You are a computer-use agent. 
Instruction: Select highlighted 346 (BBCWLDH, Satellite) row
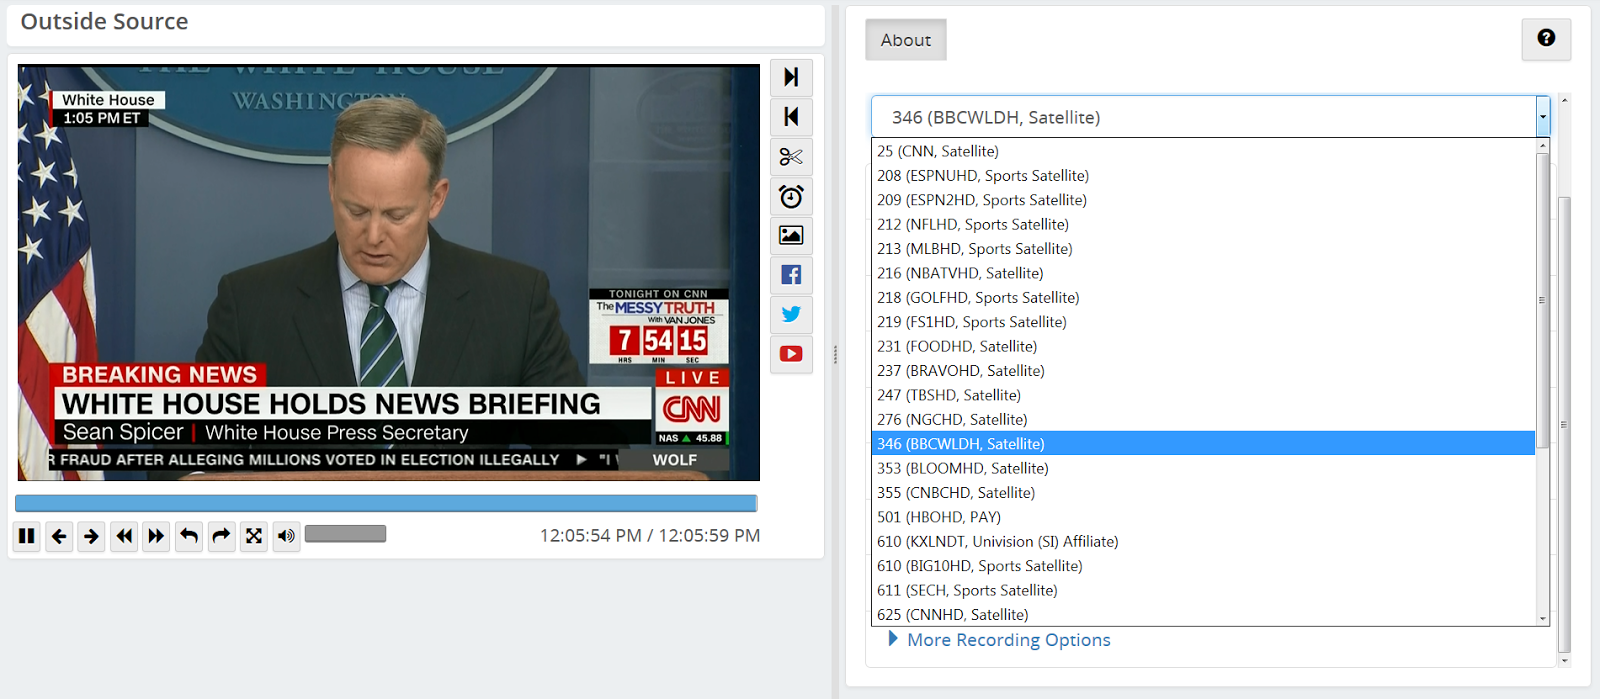(1203, 443)
